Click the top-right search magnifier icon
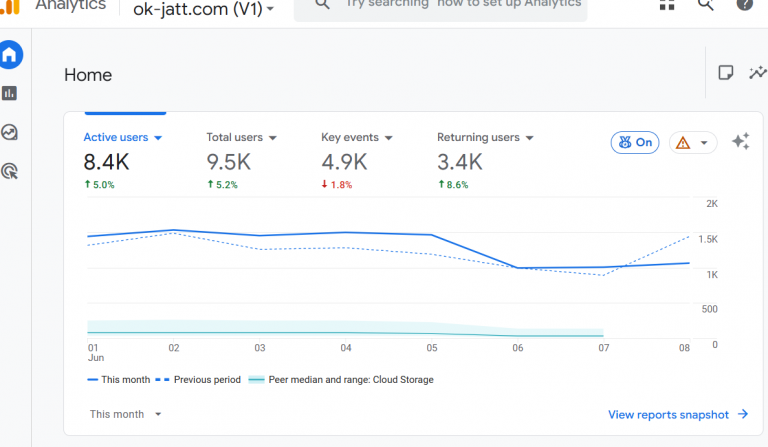This screenshot has height=447, width=768. (x=705, y=4)
